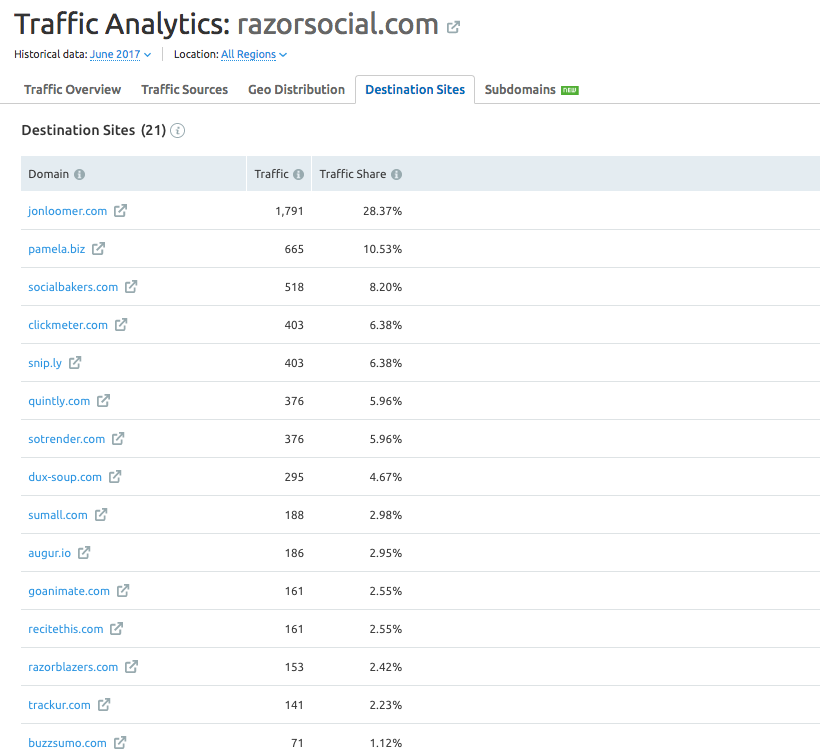The width and height of the screenshot is (820, 754).
Task: Open the Geo Distribution tab
Action: (x=296, y=89)
